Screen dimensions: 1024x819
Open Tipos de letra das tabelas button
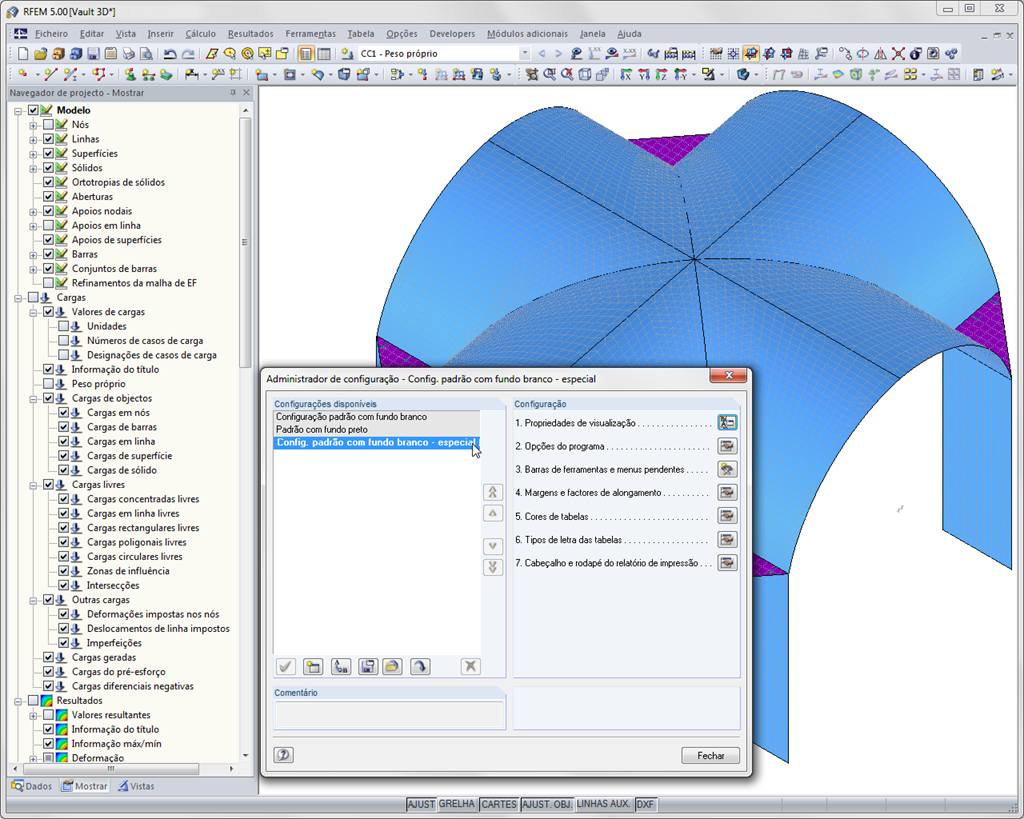(727, 539)
